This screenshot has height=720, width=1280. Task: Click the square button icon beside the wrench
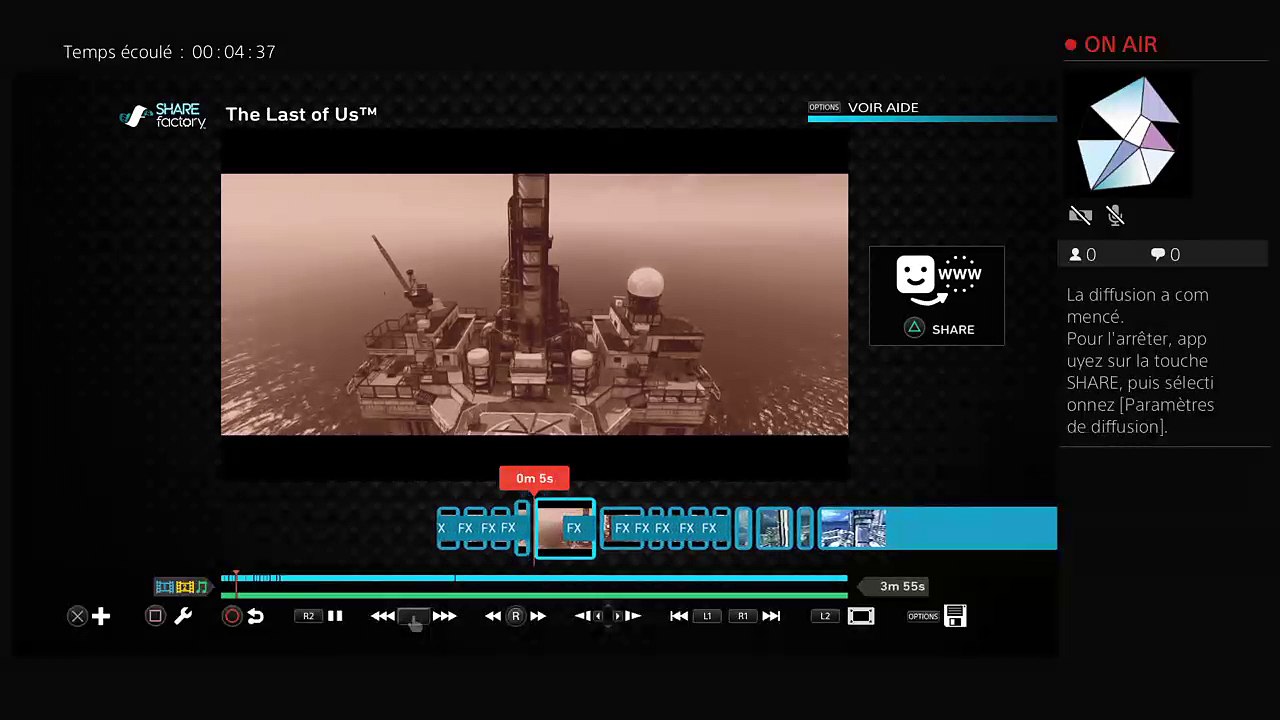155,616
